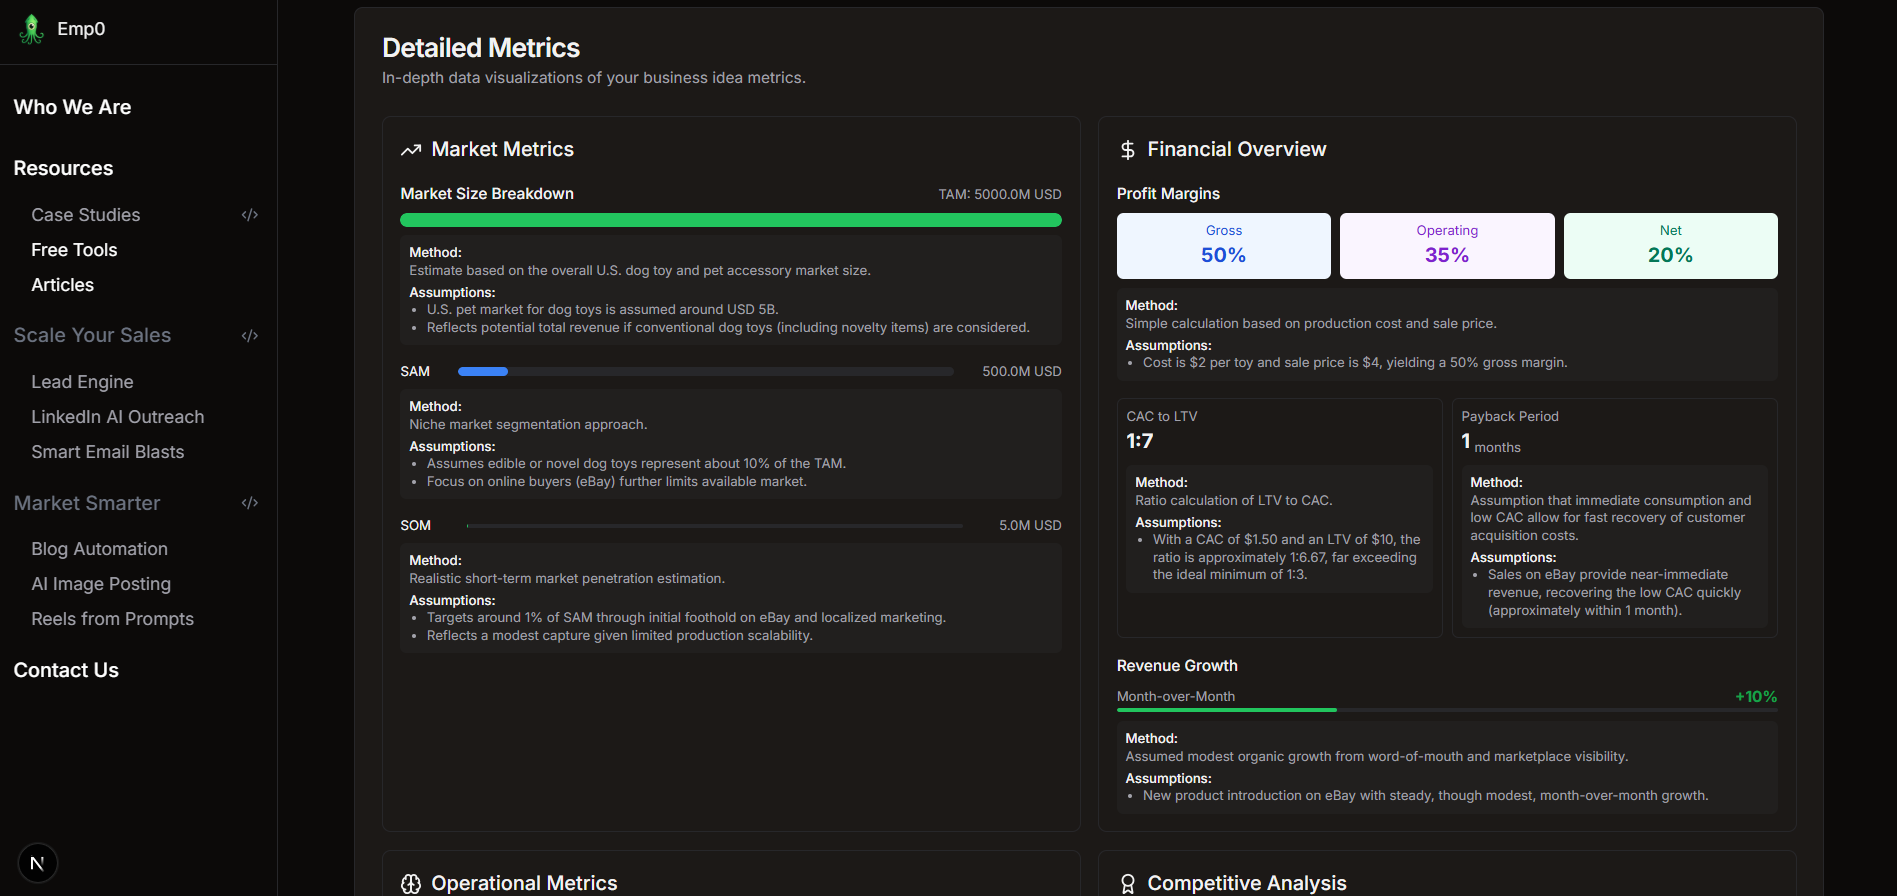Click the CAC to LTV 1:7 value
Viewport: 1897px width, 896px height.
click(x=1140, y=441)
